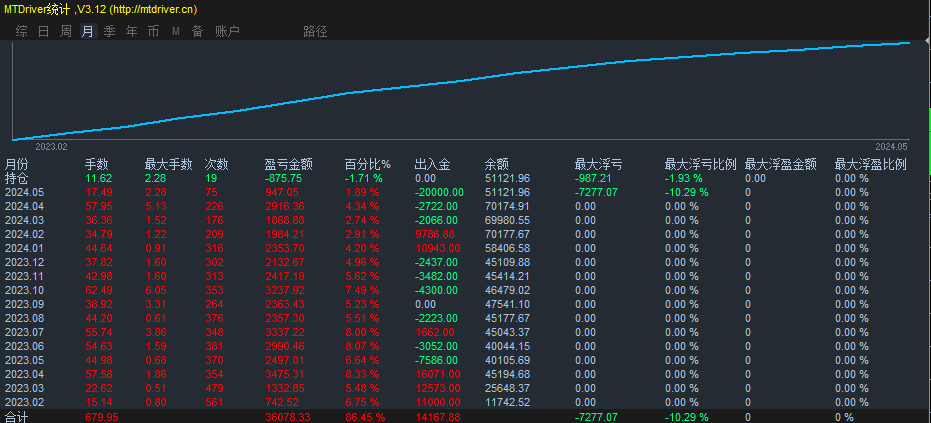Click the 盈亏金额 column header
The width and height of the screenshot is (931, 423).
(x=289, y=165)
